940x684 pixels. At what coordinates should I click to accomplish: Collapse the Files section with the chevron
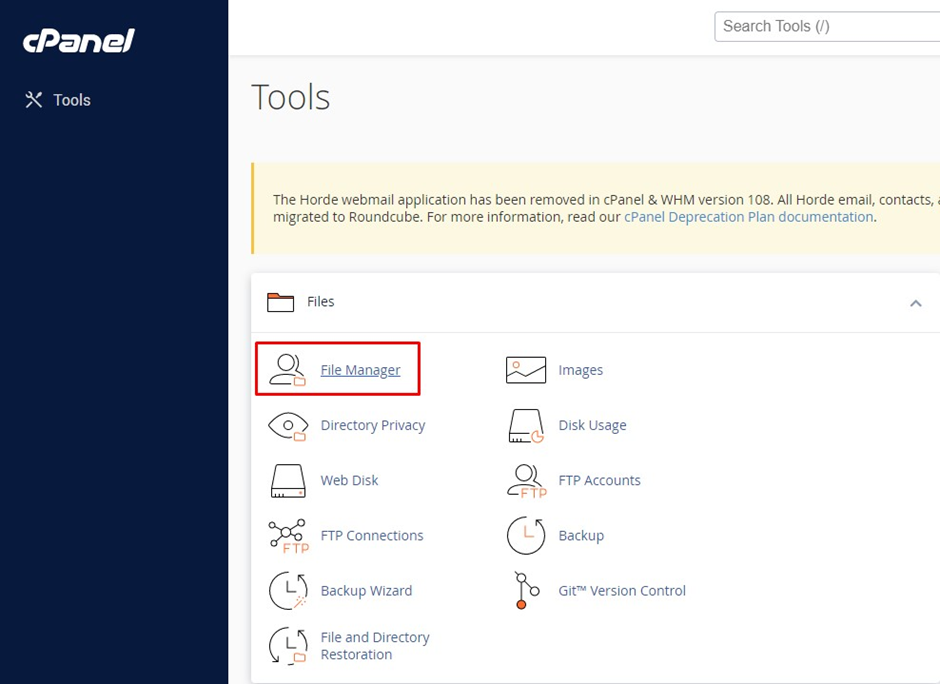point(915,303)
